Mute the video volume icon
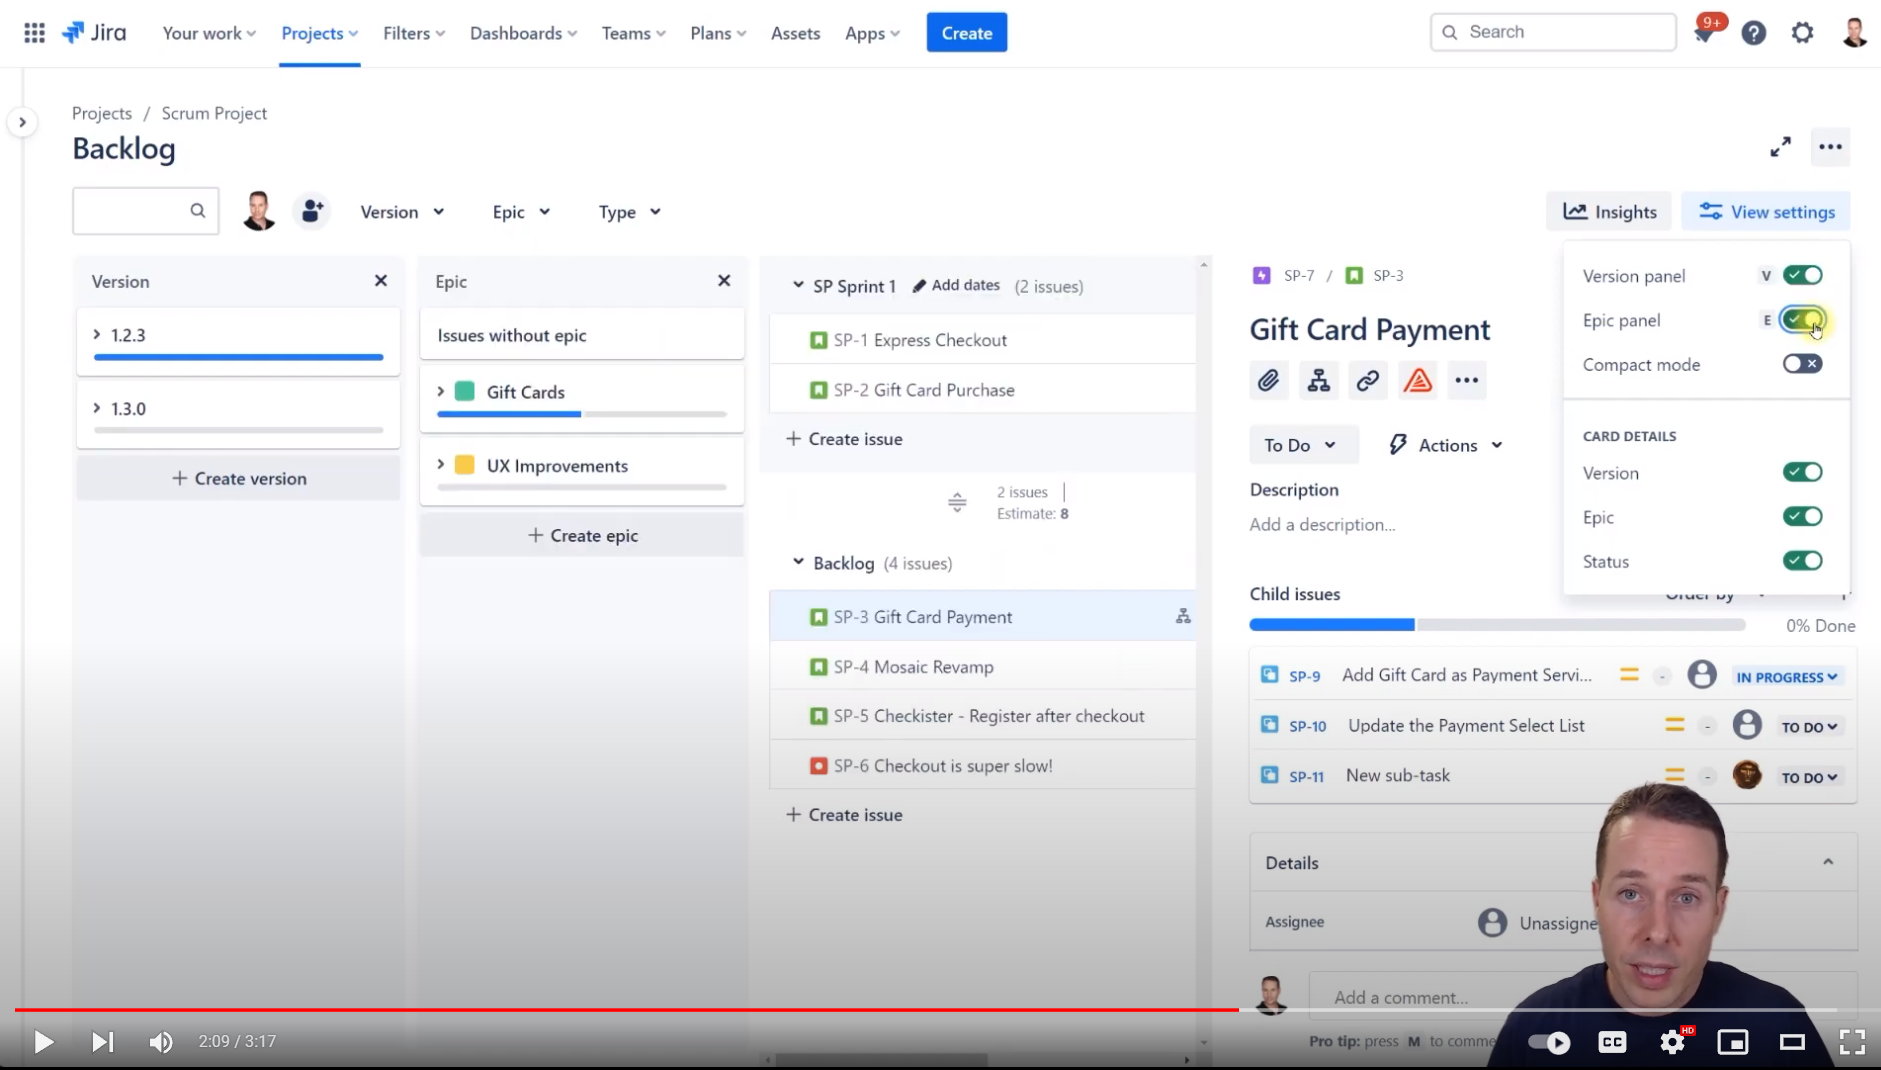This screenshot has height=1070, width=1881. click(x=160, y=1042)
